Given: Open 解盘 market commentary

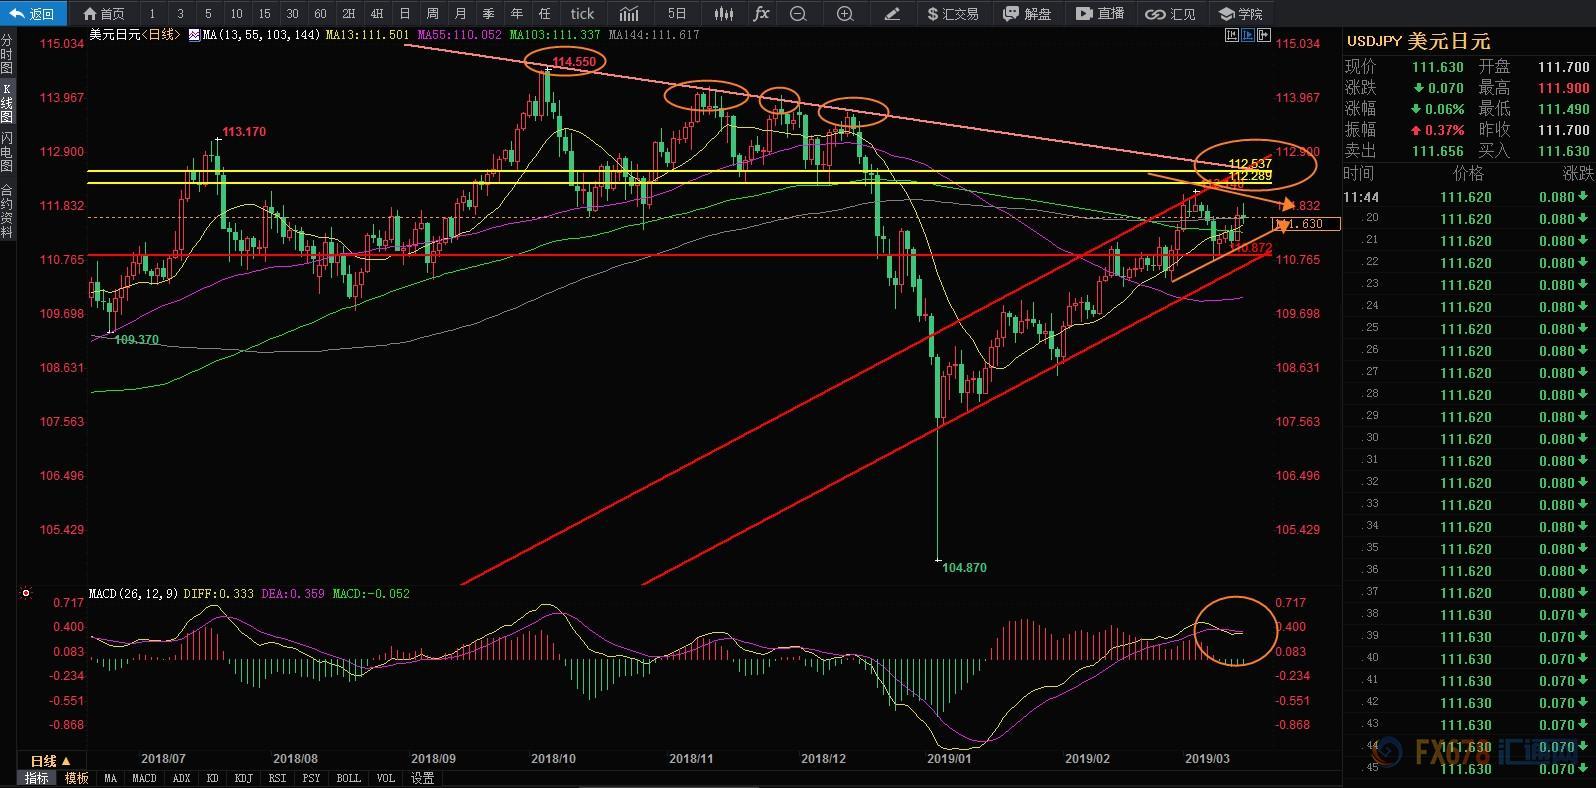Looking at the screenshot, I should [x=1027, y=13].
